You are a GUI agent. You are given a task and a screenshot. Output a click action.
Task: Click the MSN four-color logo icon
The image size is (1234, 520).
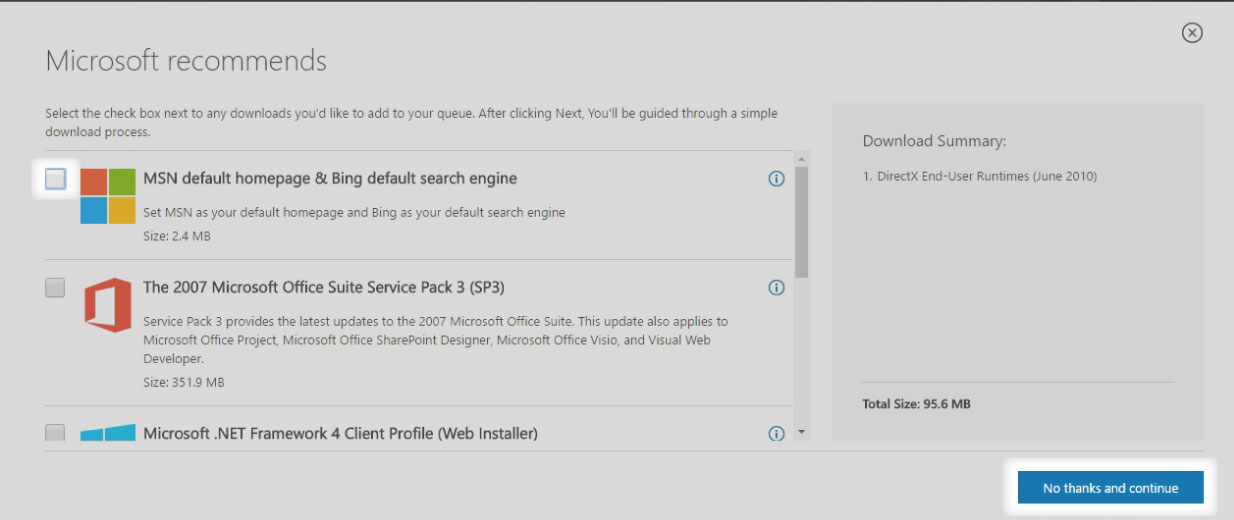pos(108,195)
